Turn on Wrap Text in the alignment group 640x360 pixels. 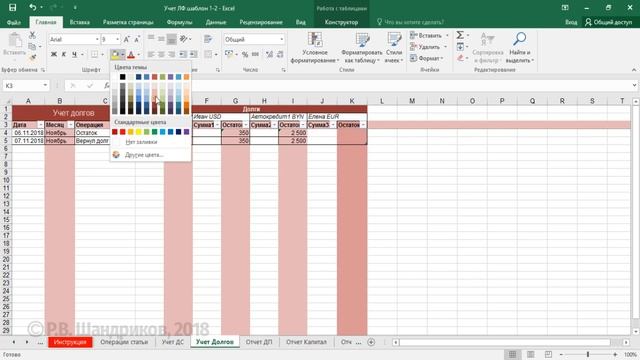tap(208, 39)
